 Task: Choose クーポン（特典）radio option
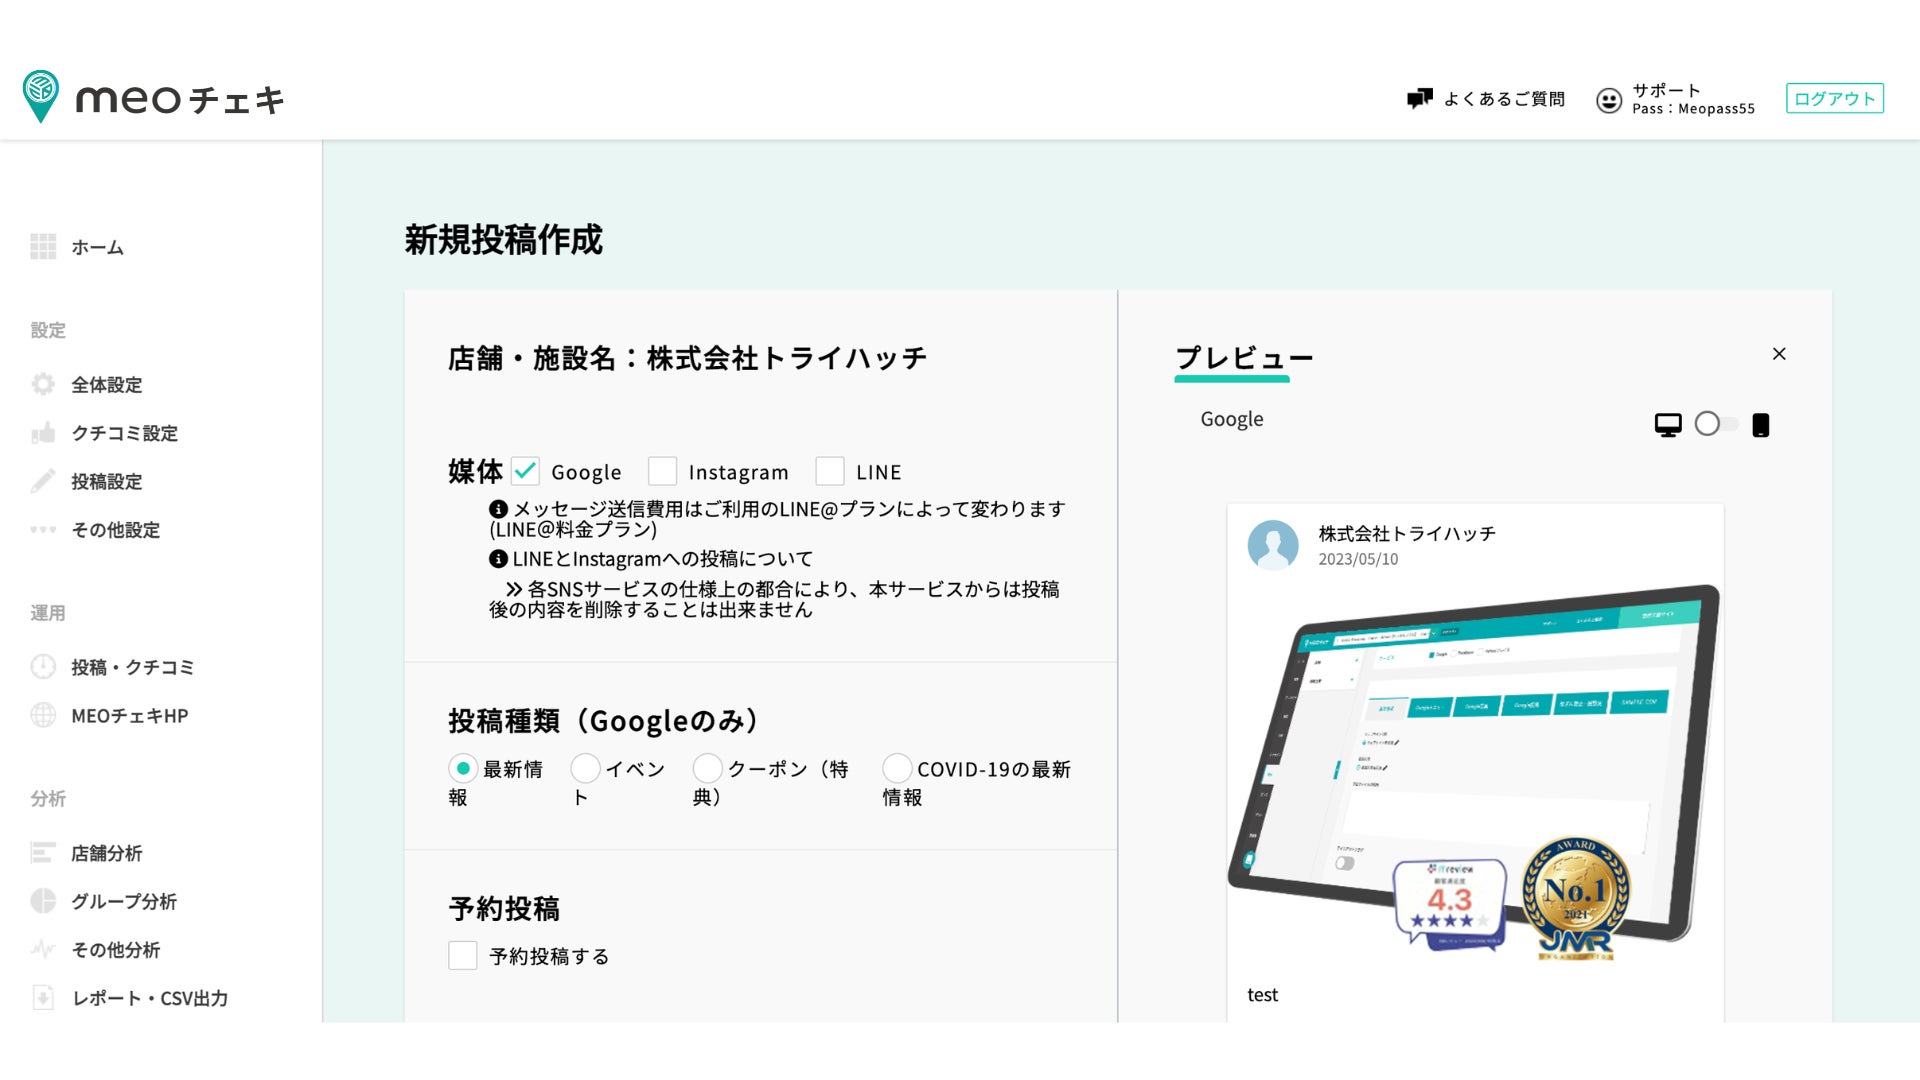point(707,768)
